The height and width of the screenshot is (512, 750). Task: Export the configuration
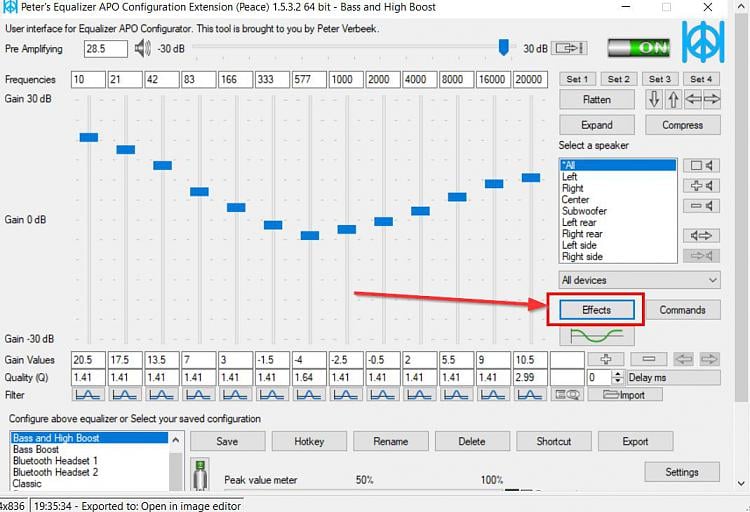(635, 441)
